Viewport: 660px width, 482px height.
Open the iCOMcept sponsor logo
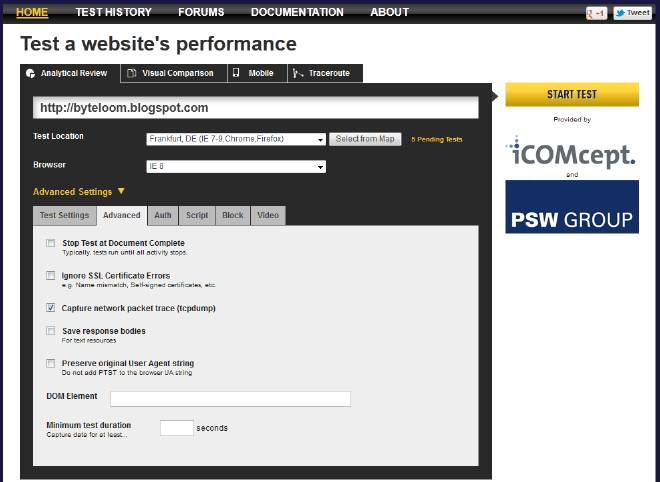[572, 152]
